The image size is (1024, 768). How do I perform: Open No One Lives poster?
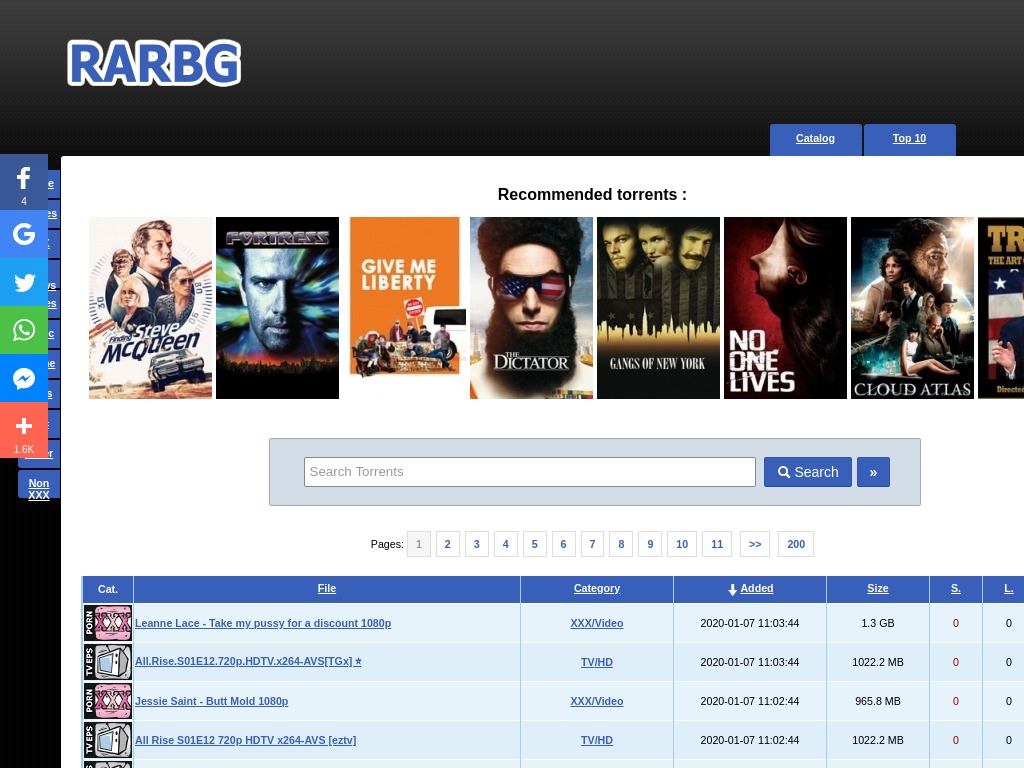786,308
